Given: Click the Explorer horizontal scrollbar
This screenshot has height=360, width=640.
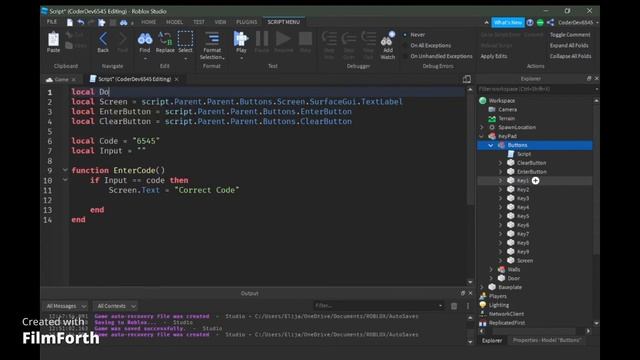Looking at the screenshot, I should tap(534, 331).
